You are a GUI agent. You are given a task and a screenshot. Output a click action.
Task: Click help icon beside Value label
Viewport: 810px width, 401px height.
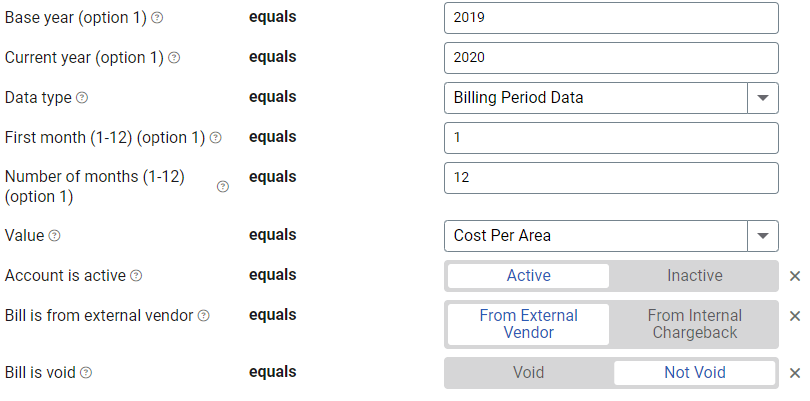54,236
